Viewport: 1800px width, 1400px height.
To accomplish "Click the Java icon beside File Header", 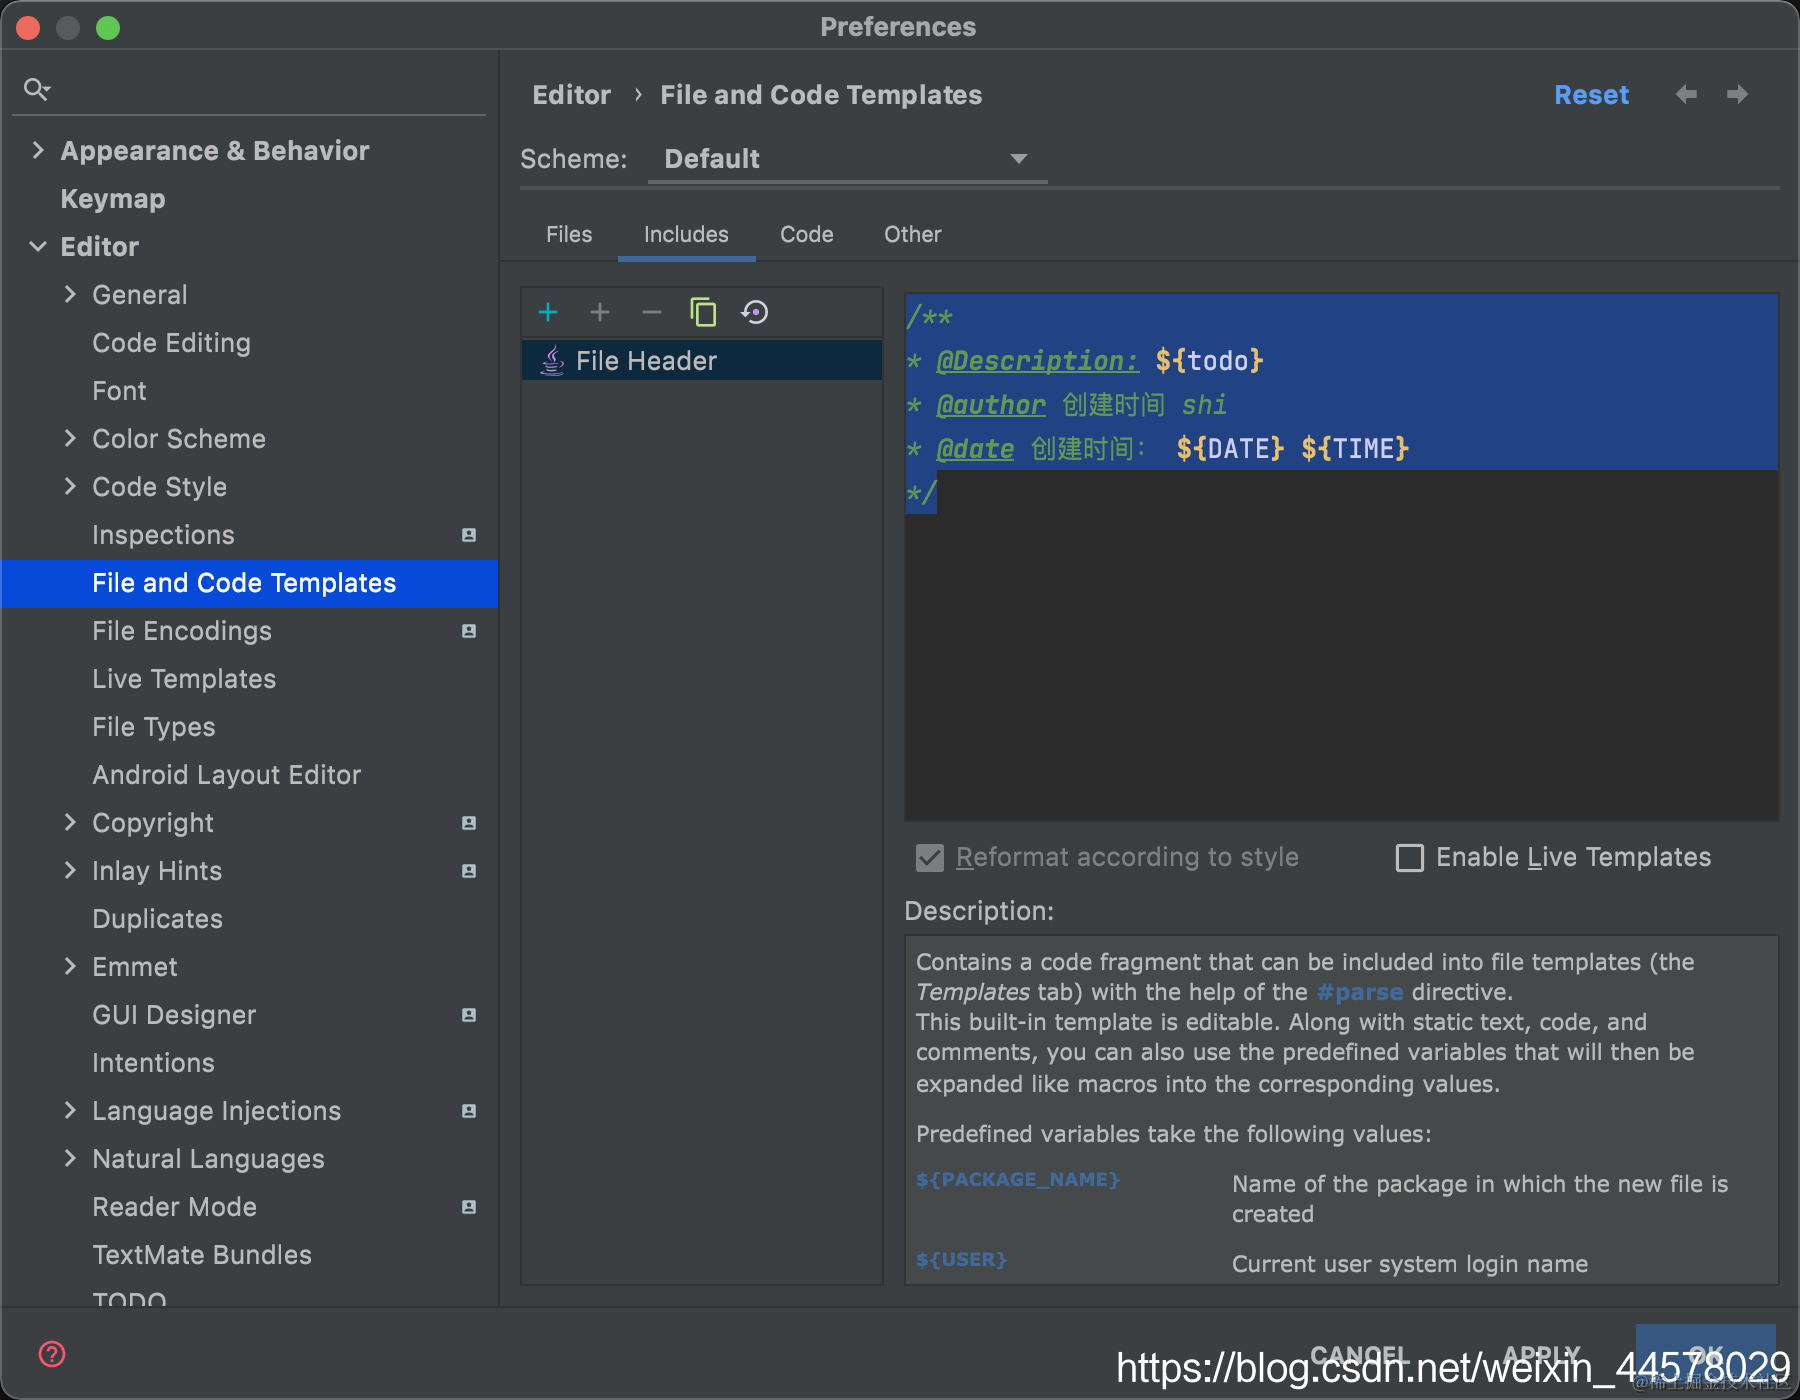I will pyautogui.click(x=552, y=360).
